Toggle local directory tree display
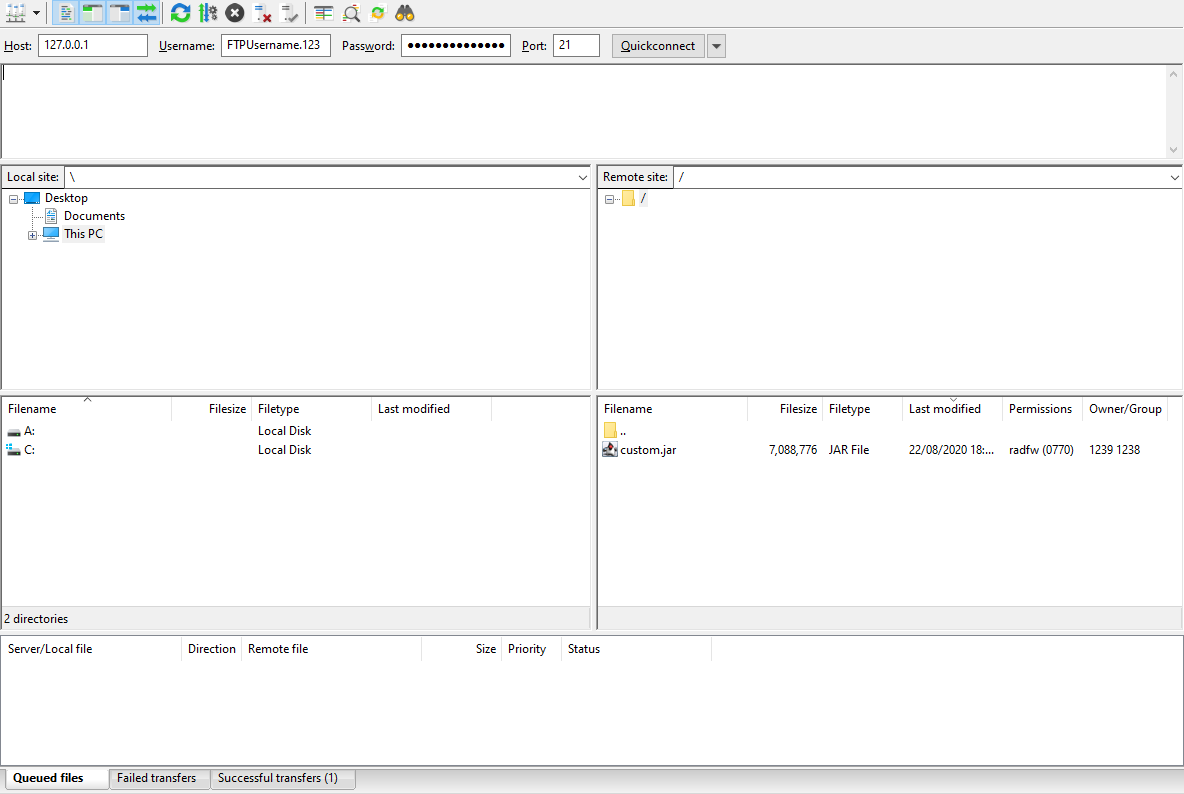1184x794 pixels. (92, 13)
